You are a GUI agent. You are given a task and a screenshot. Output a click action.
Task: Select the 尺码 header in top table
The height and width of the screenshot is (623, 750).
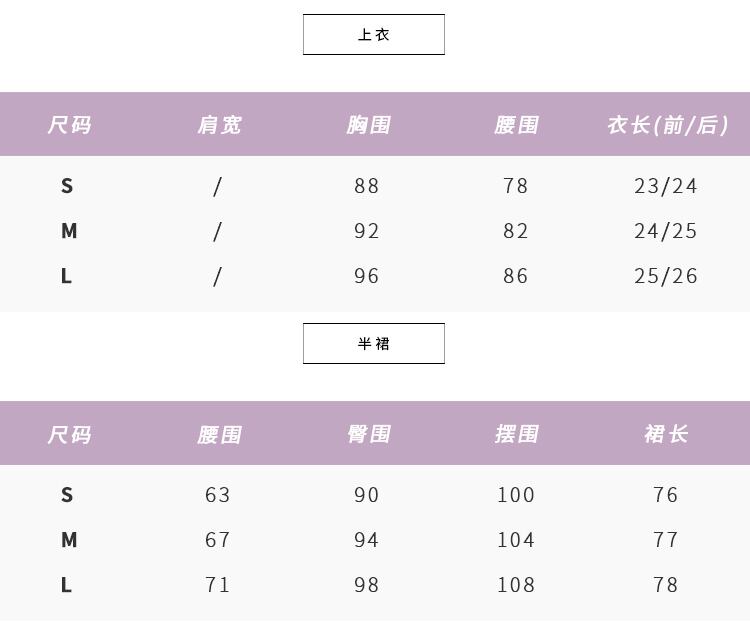click(x=69, y=125)
